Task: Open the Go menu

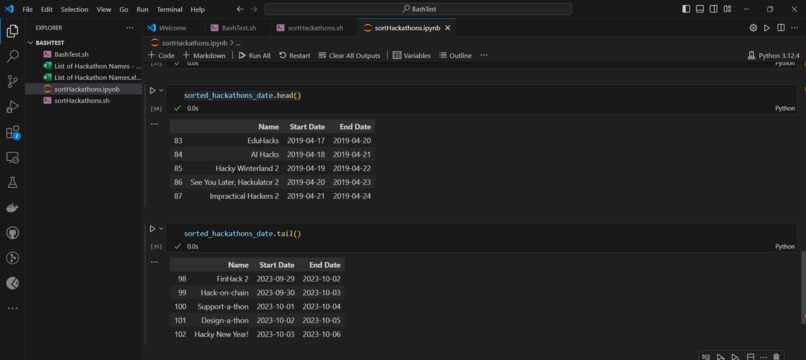Action: (124, 9)
